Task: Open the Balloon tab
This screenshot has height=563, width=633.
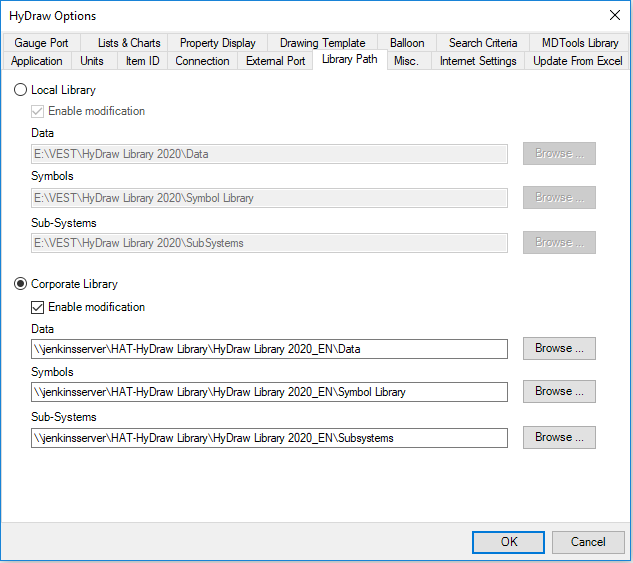Action: 407,43
